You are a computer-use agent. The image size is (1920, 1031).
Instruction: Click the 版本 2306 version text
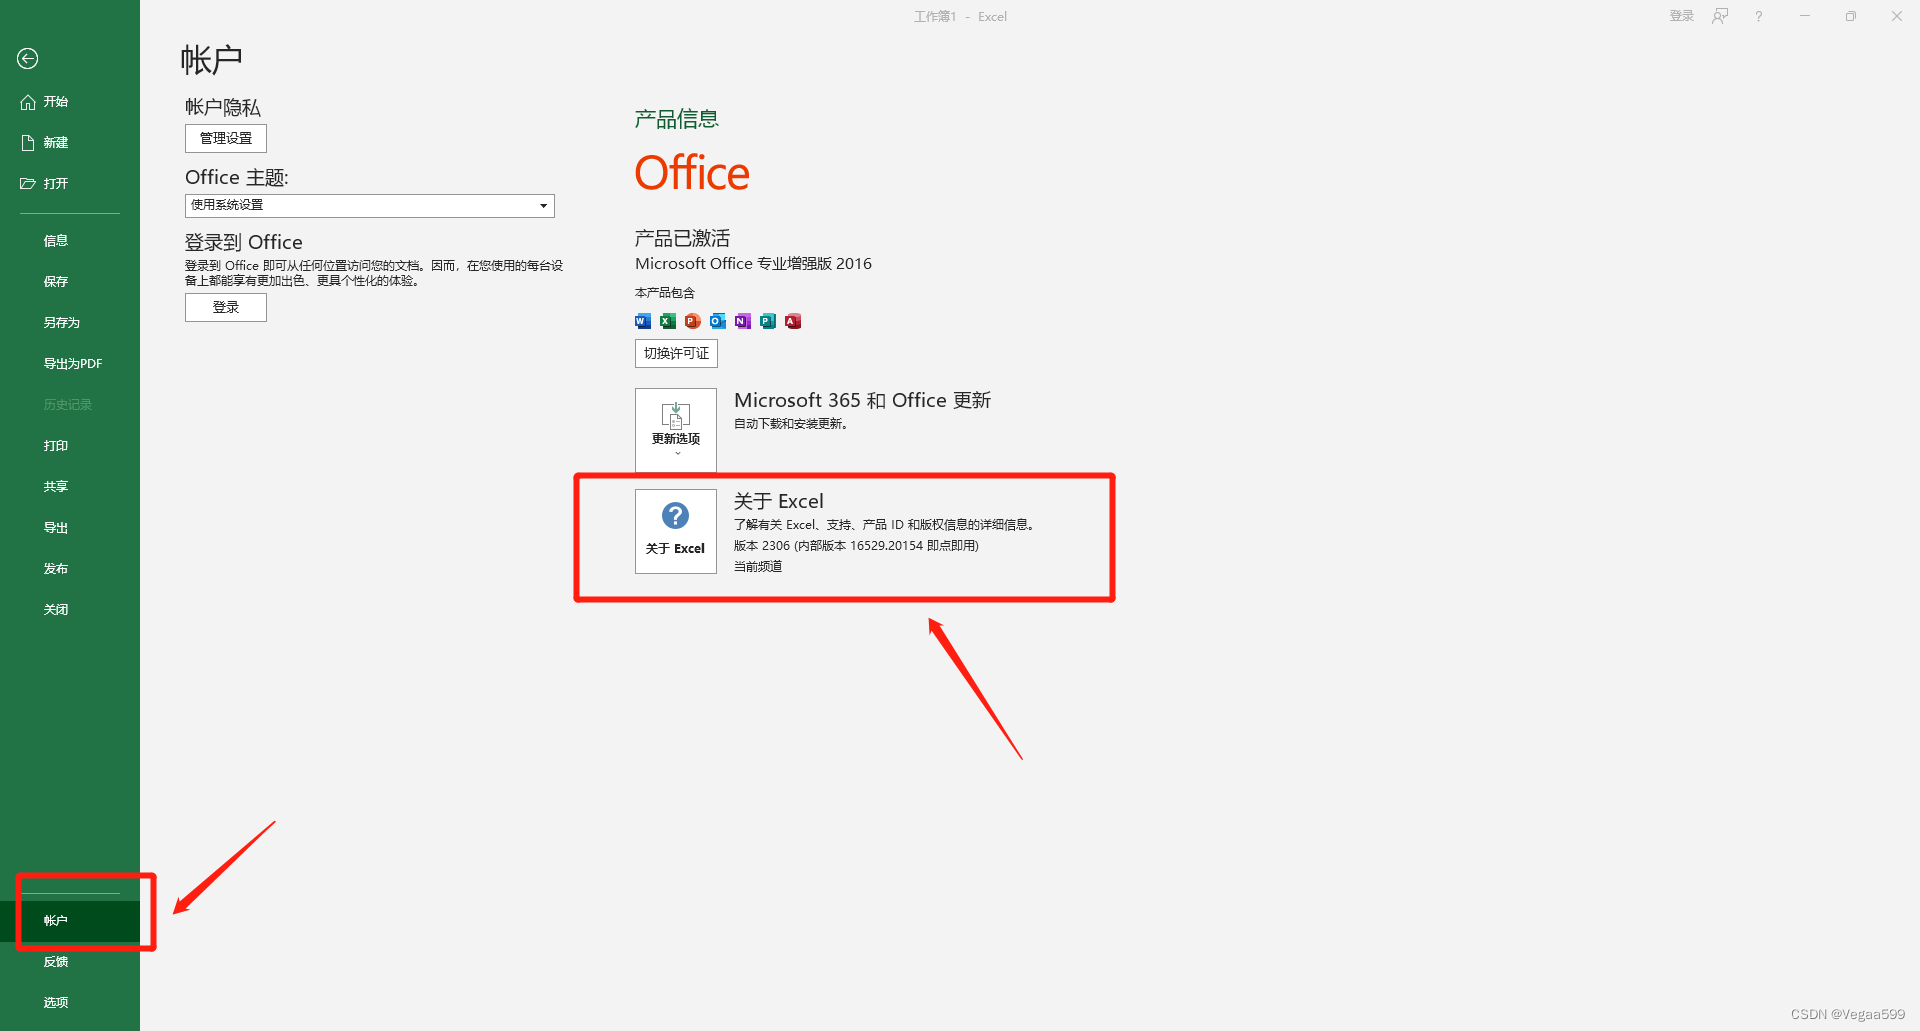pos(856,546)
